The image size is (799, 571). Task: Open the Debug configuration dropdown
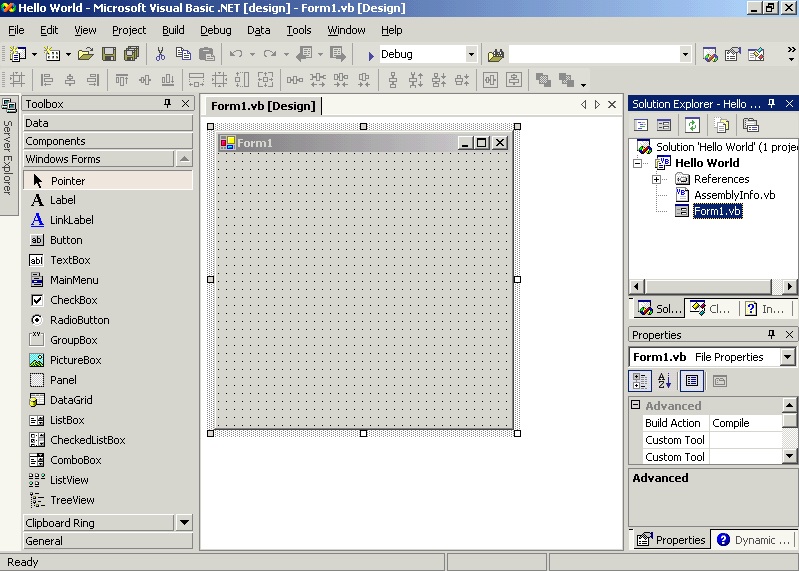tap(471, 54)
